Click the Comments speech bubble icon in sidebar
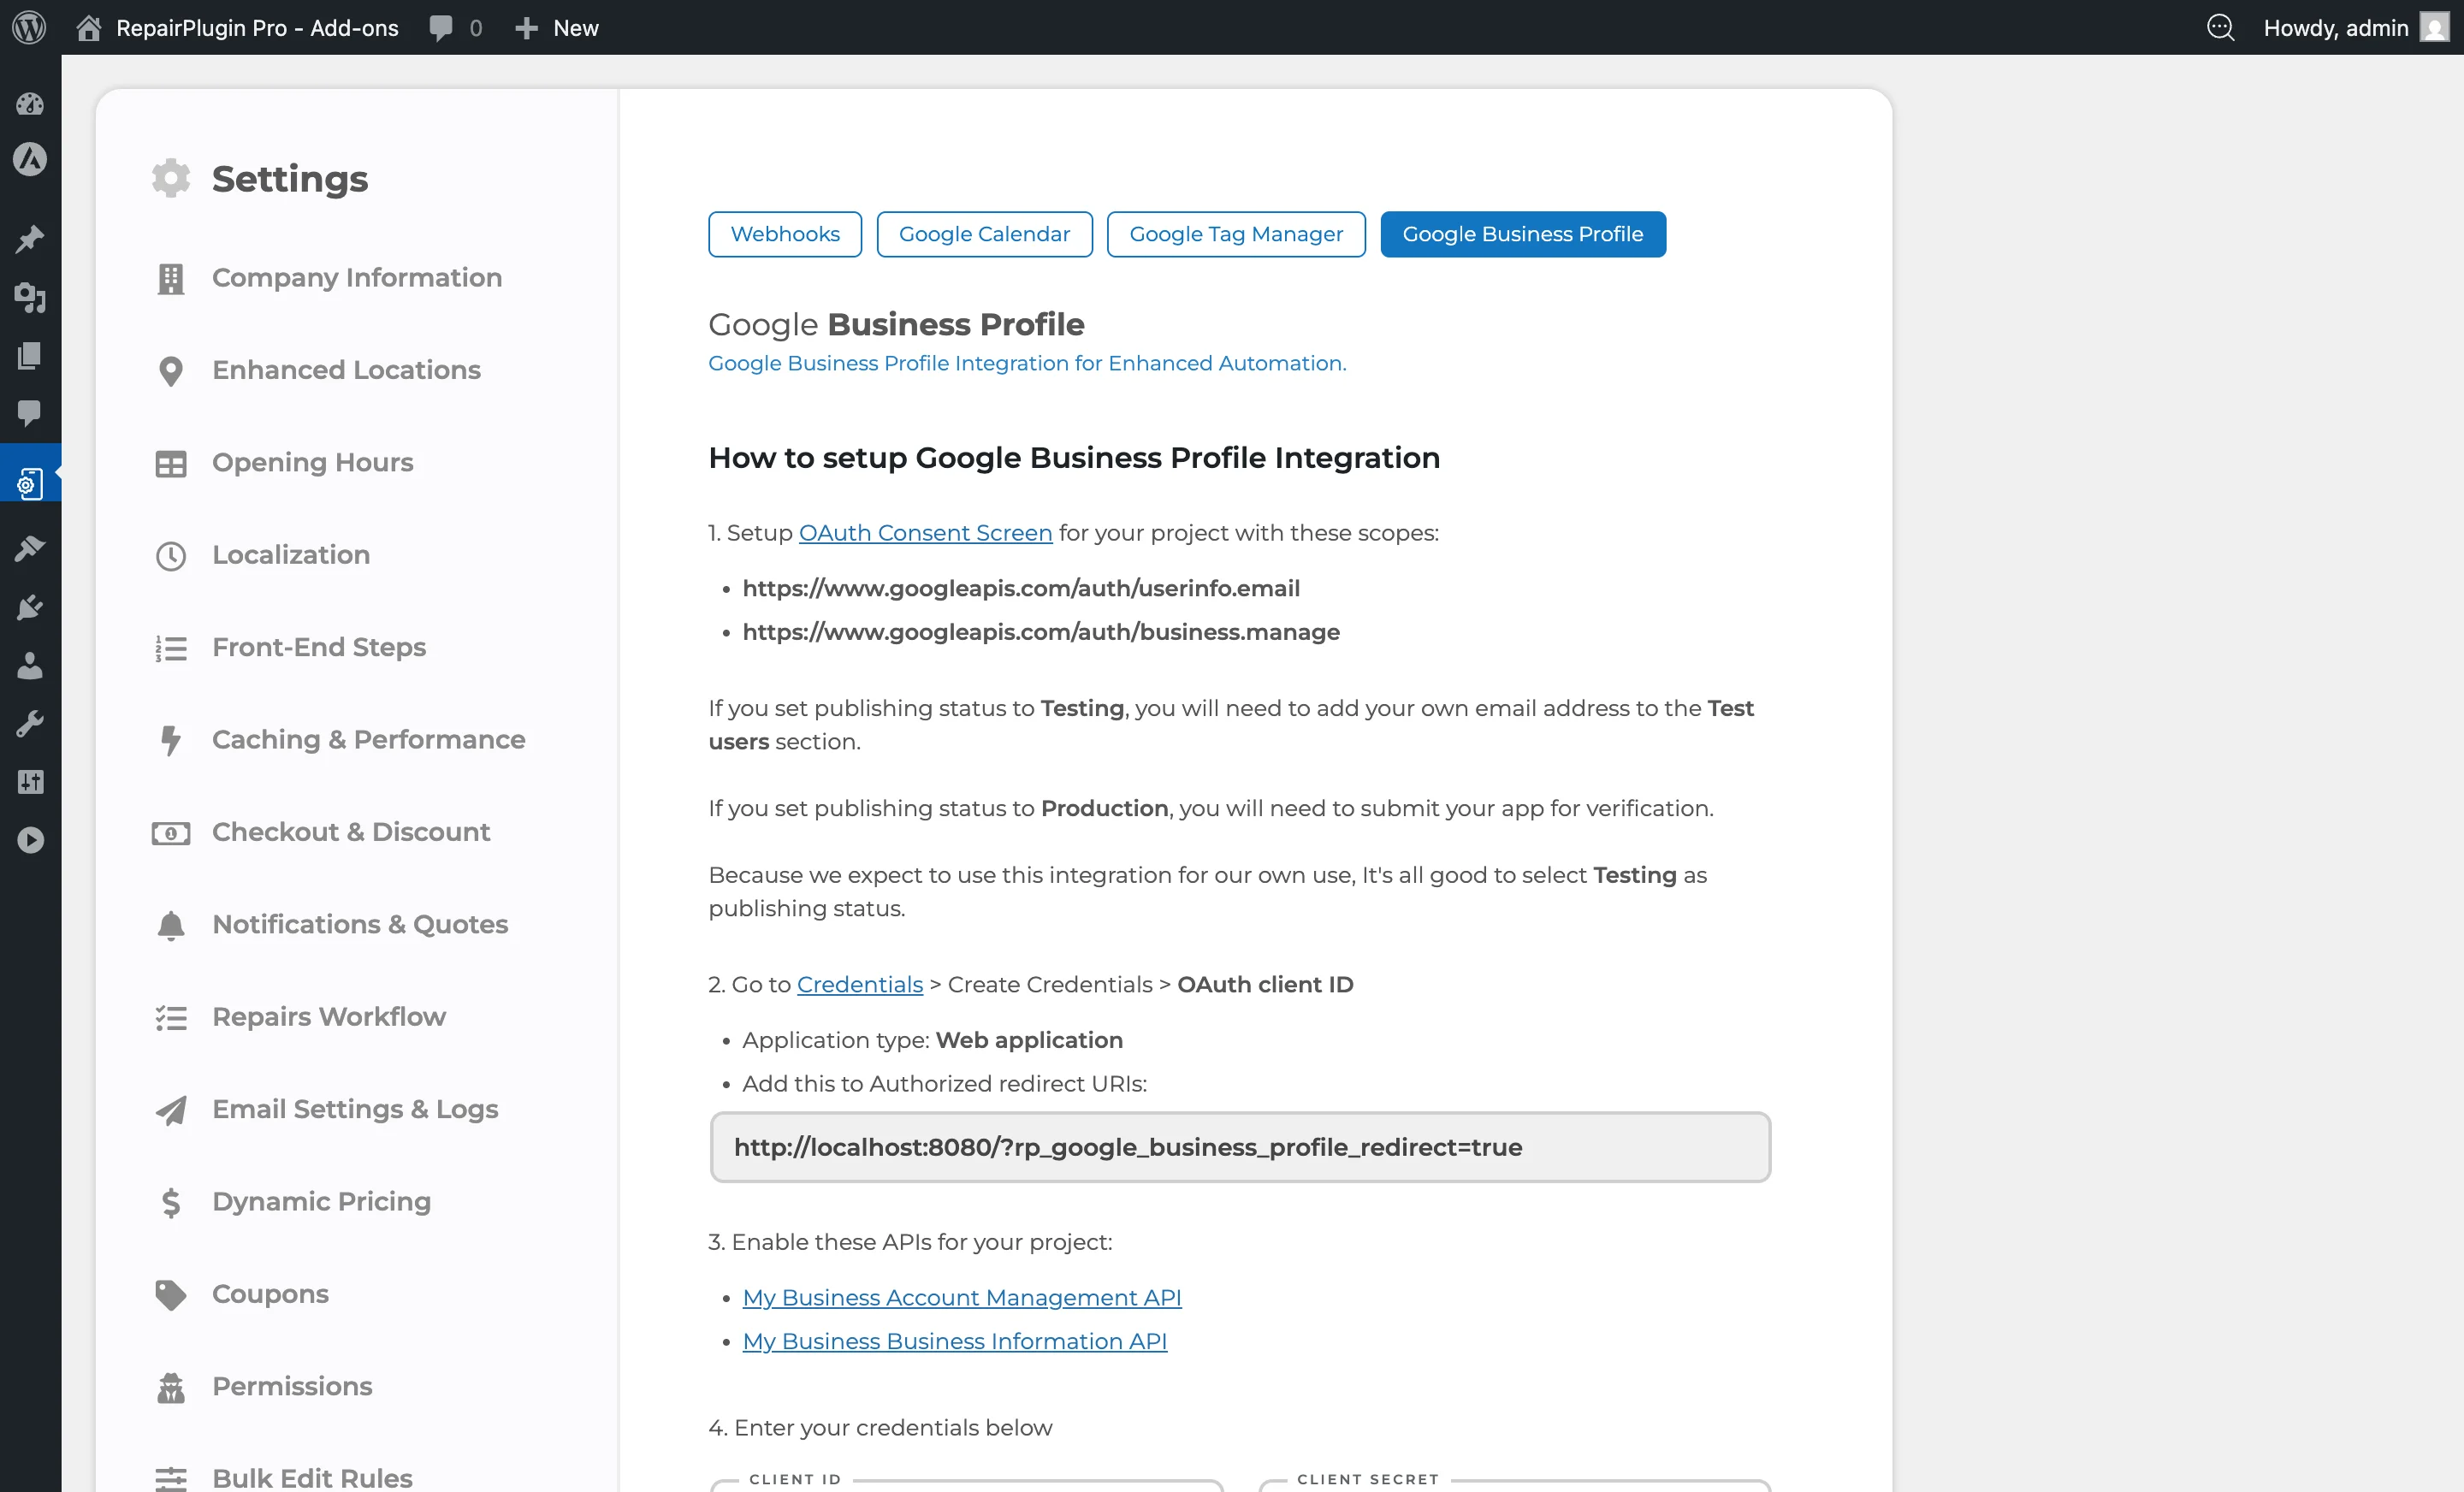The image size is (2464, 1492). point(30,415)
